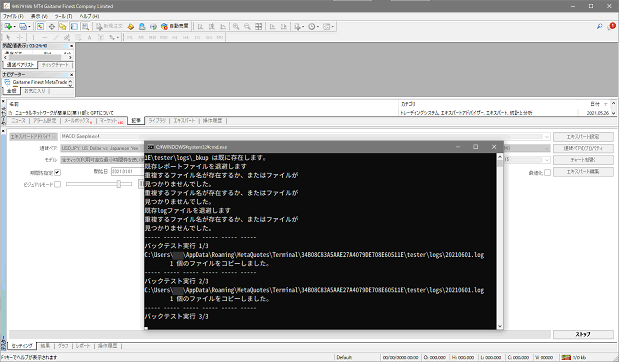The image size is (619, 362).
Task: Switch to tester Results tab
Action: [45, 346]
